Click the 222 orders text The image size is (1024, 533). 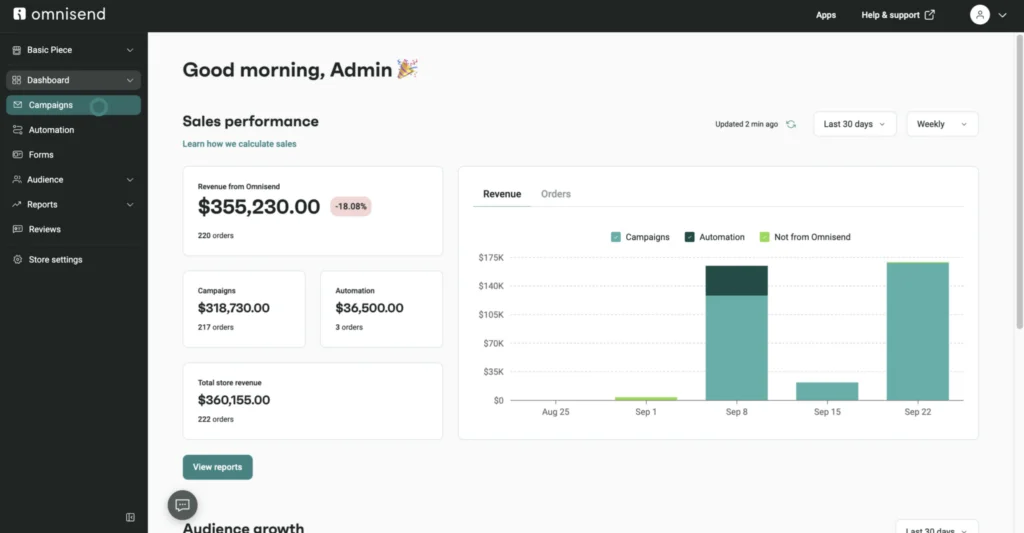(x=216, y=419)
